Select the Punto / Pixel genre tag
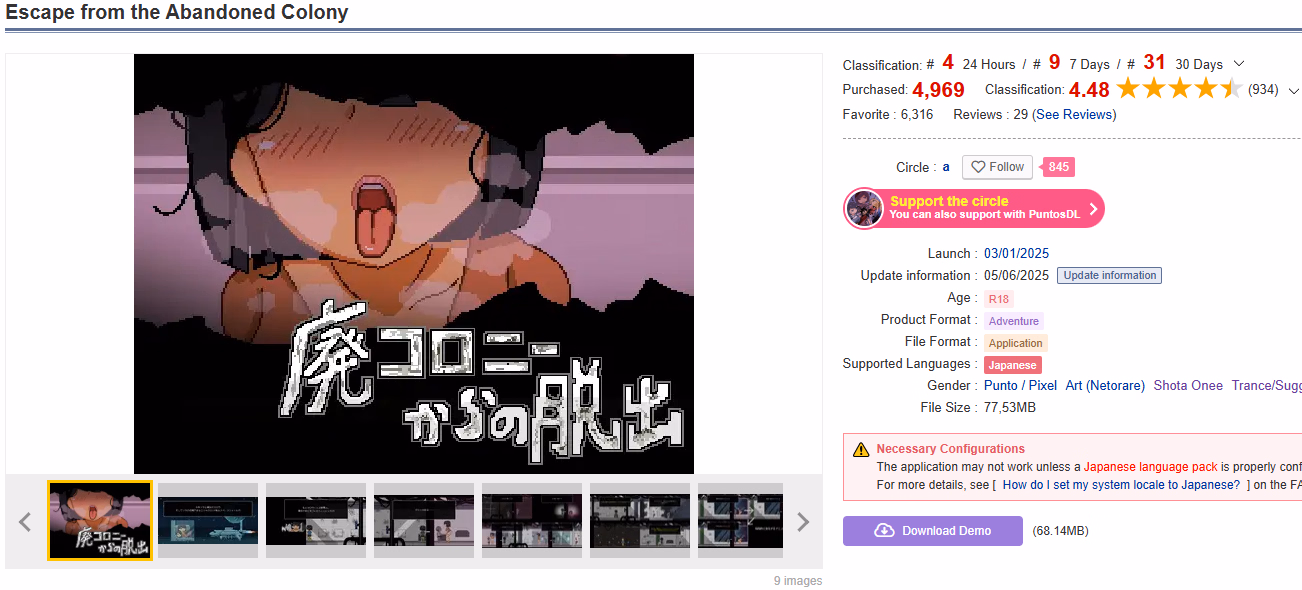This screenshot has height=590, width=1302. (x=1020, y=385)
